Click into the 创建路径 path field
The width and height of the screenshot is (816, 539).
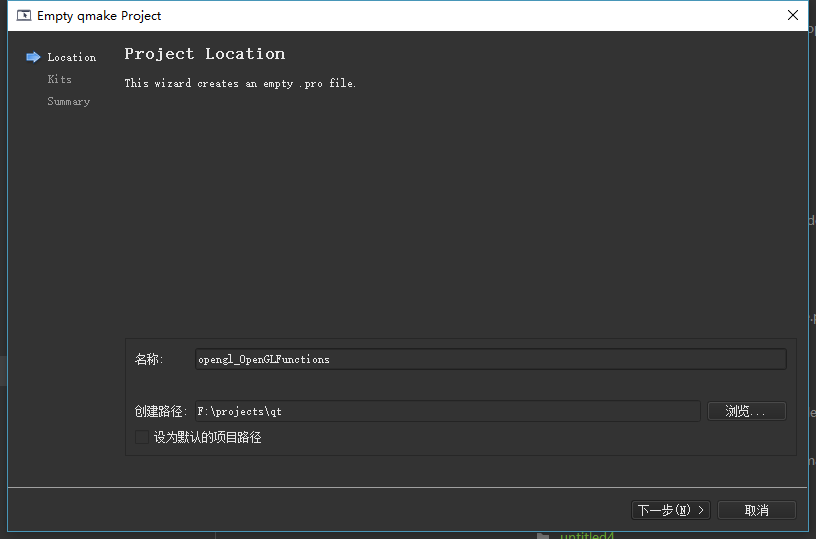coord(447,411)
